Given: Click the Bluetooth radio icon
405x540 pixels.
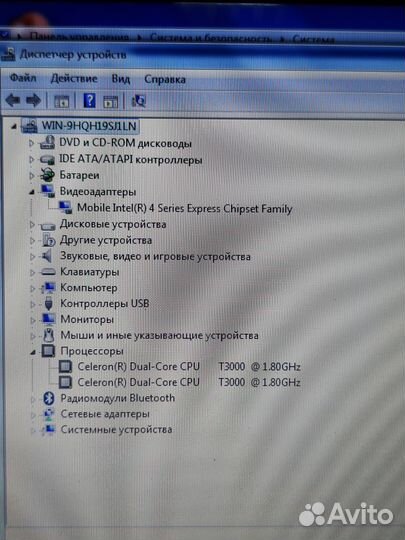Looking at the screenshot, I should click(49, 398).
